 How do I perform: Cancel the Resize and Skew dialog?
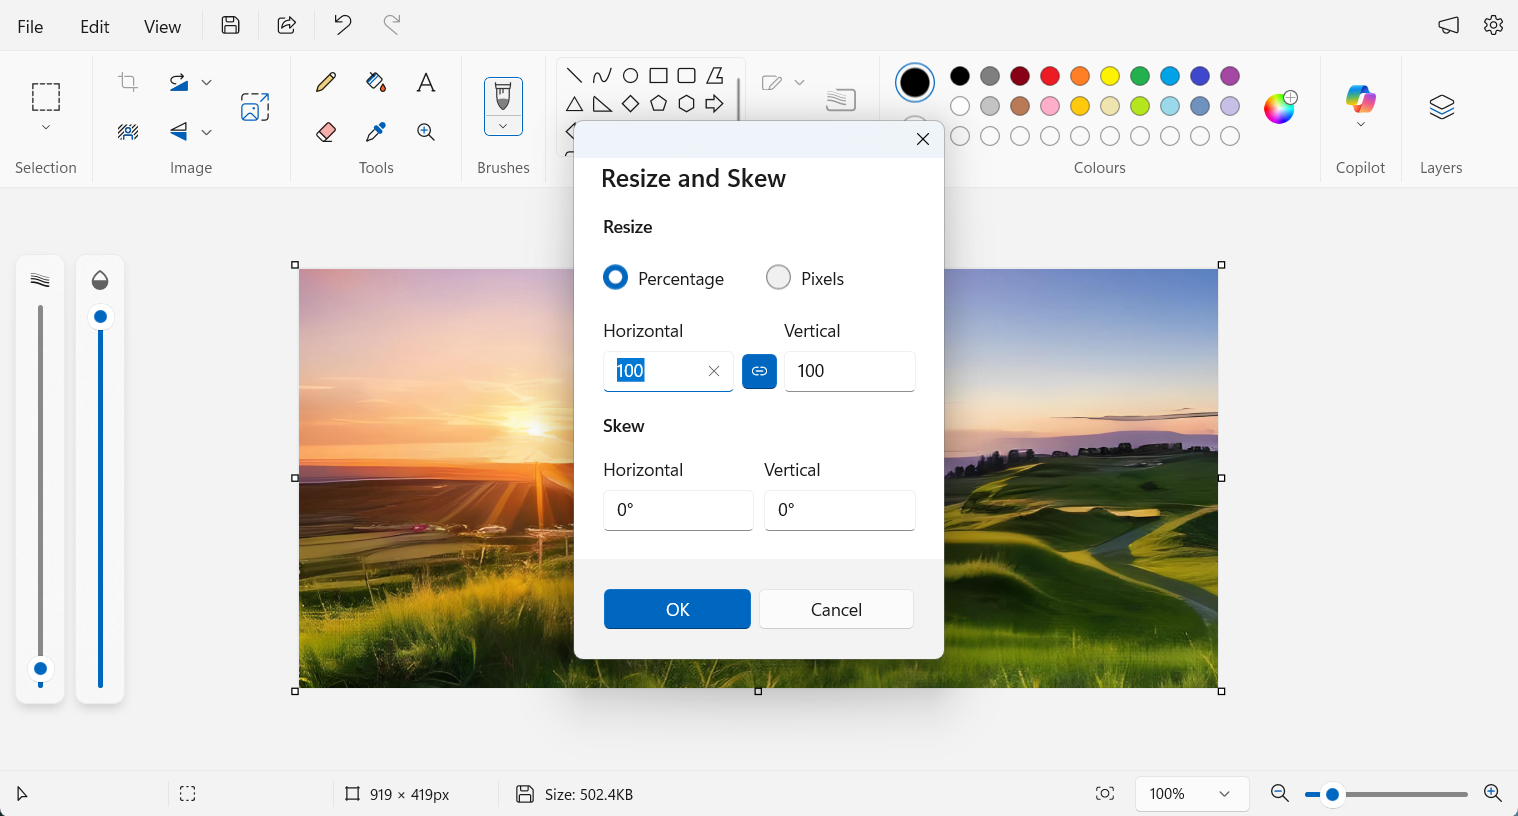coord(836,609)
